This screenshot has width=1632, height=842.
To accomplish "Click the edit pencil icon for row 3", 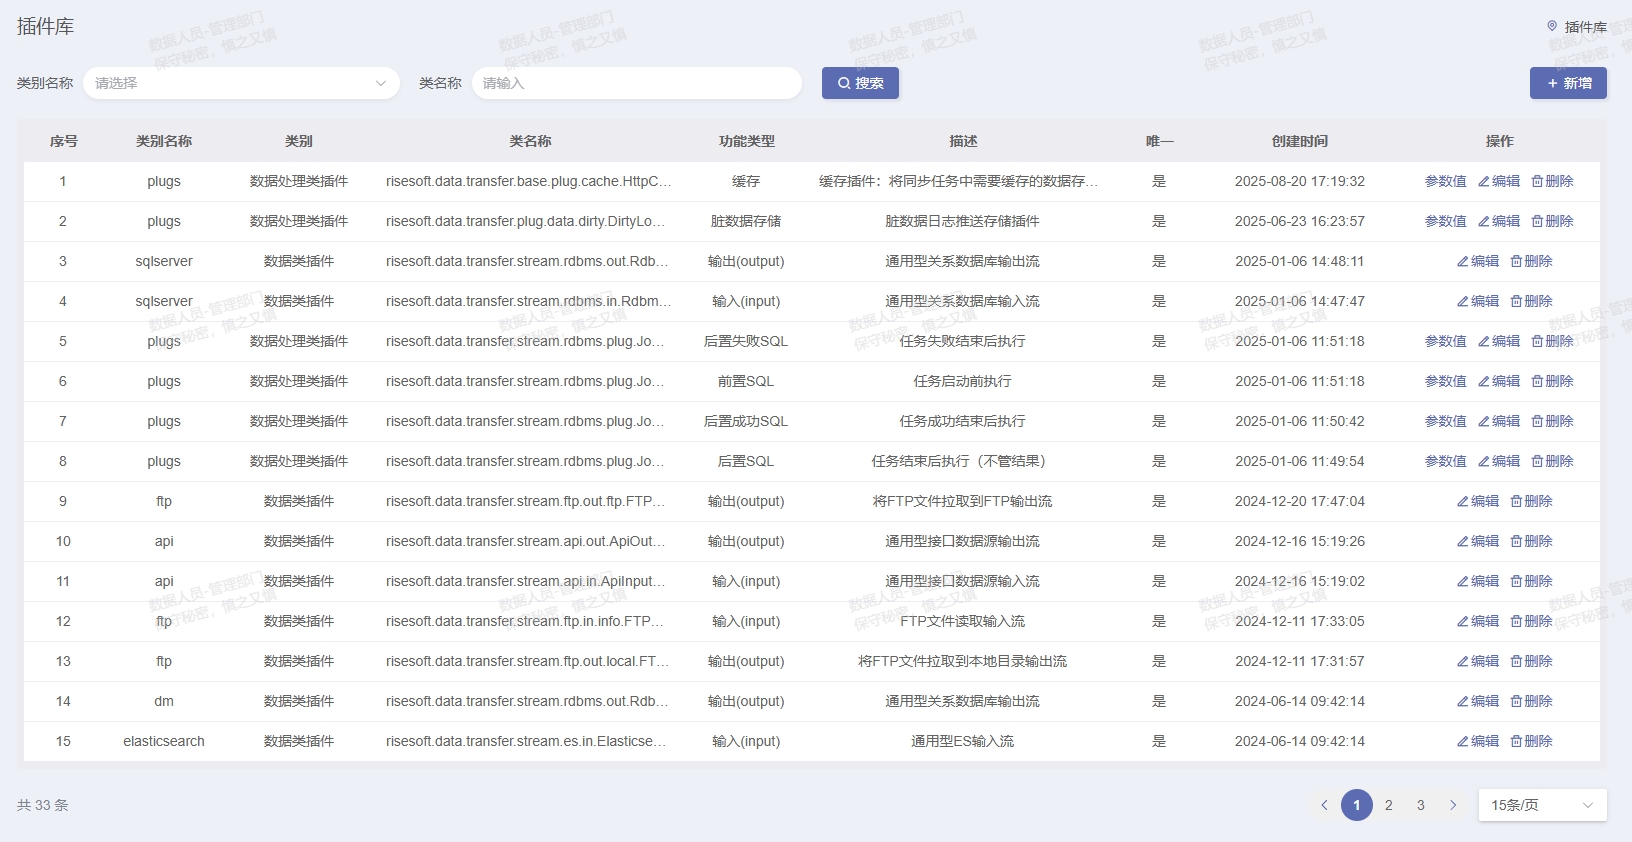I will click(x=1463, y=262).
